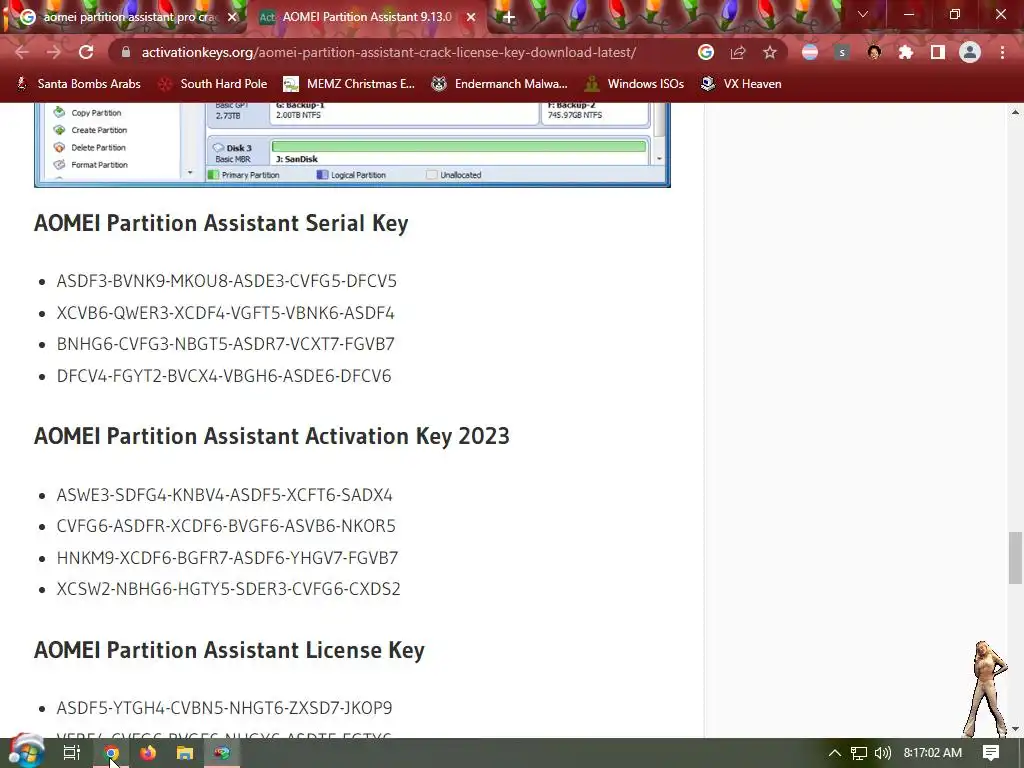The height and width of the screenshot is (768, 1024).
Task: Go forward to the next page
Action: pyautogui.click(x=54, y=52)
